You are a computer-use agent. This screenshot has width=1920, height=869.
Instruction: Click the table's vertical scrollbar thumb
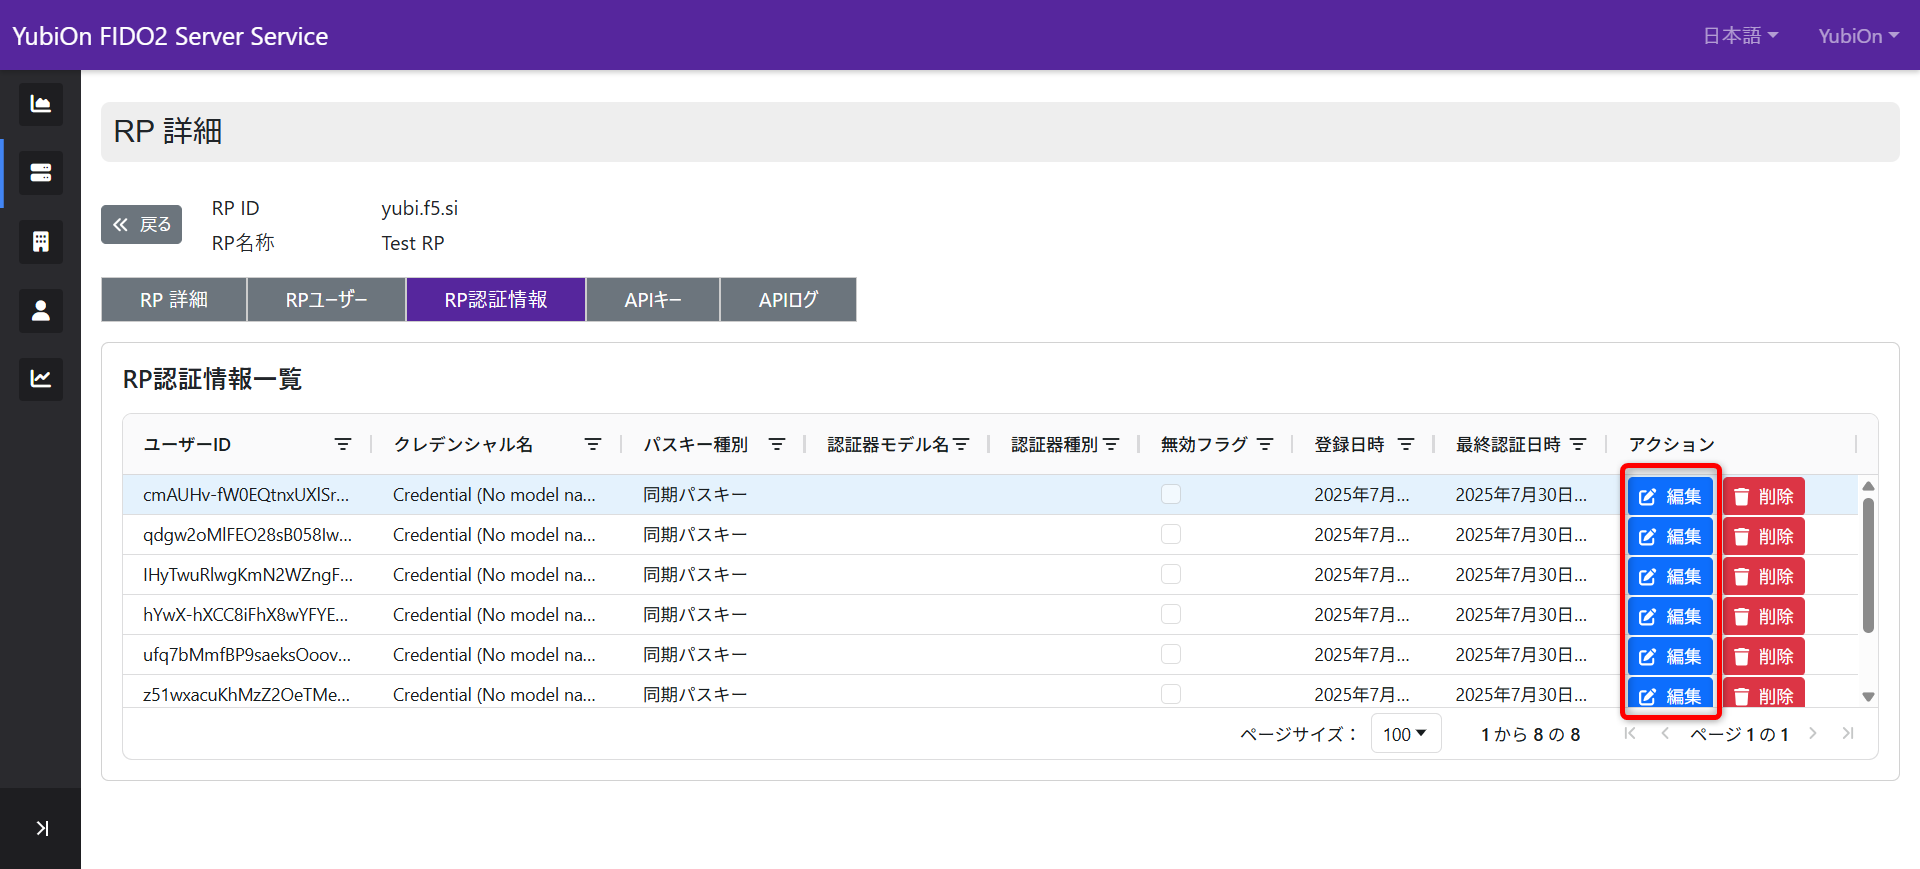[1868, 565]
